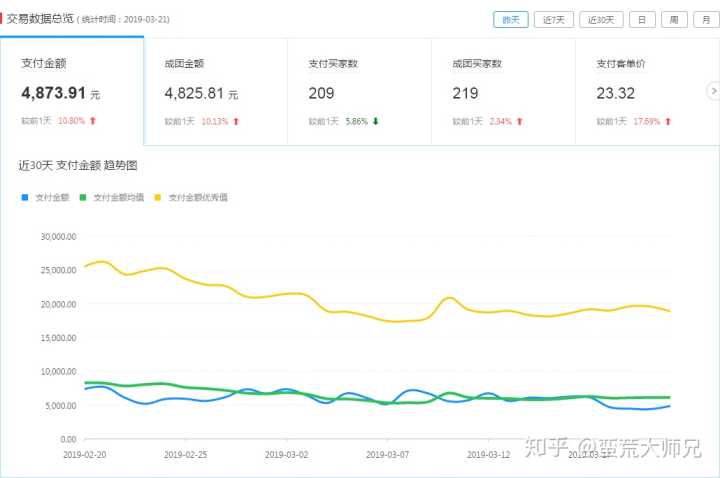720x478 pixels.
Task: Click the 2019-02-20 x-axis date
Action: 84,455
